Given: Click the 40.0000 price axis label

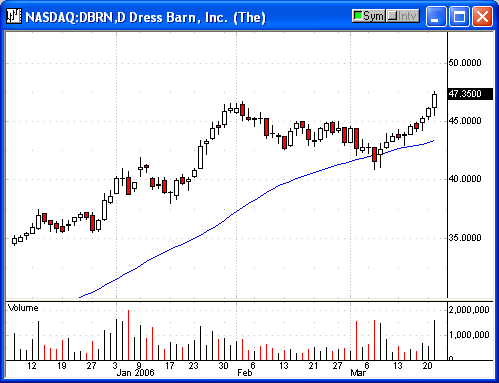Looking at the screenshot, I should (465, 179).
